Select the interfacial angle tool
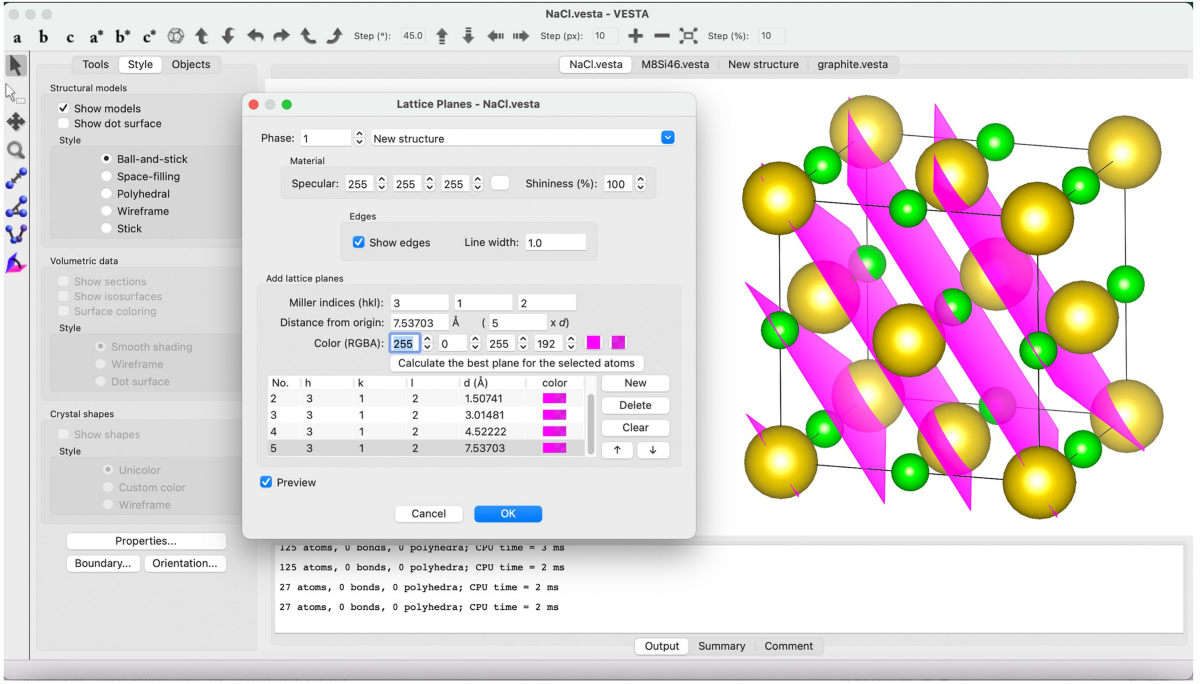This screenshot has width=1200, height=684. [16, 264]
